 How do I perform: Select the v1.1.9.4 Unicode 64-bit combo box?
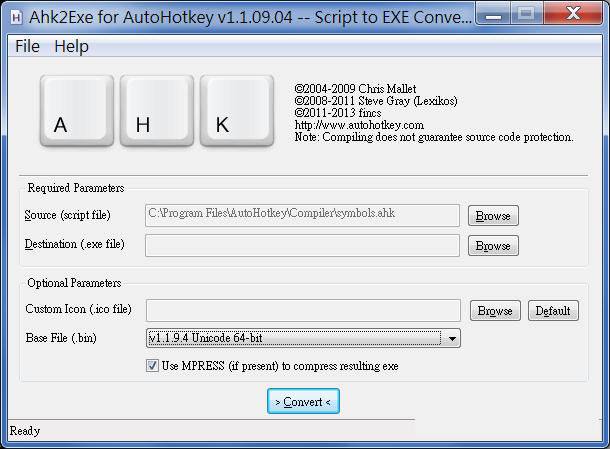pyautogui.click(x=295, y=339)
